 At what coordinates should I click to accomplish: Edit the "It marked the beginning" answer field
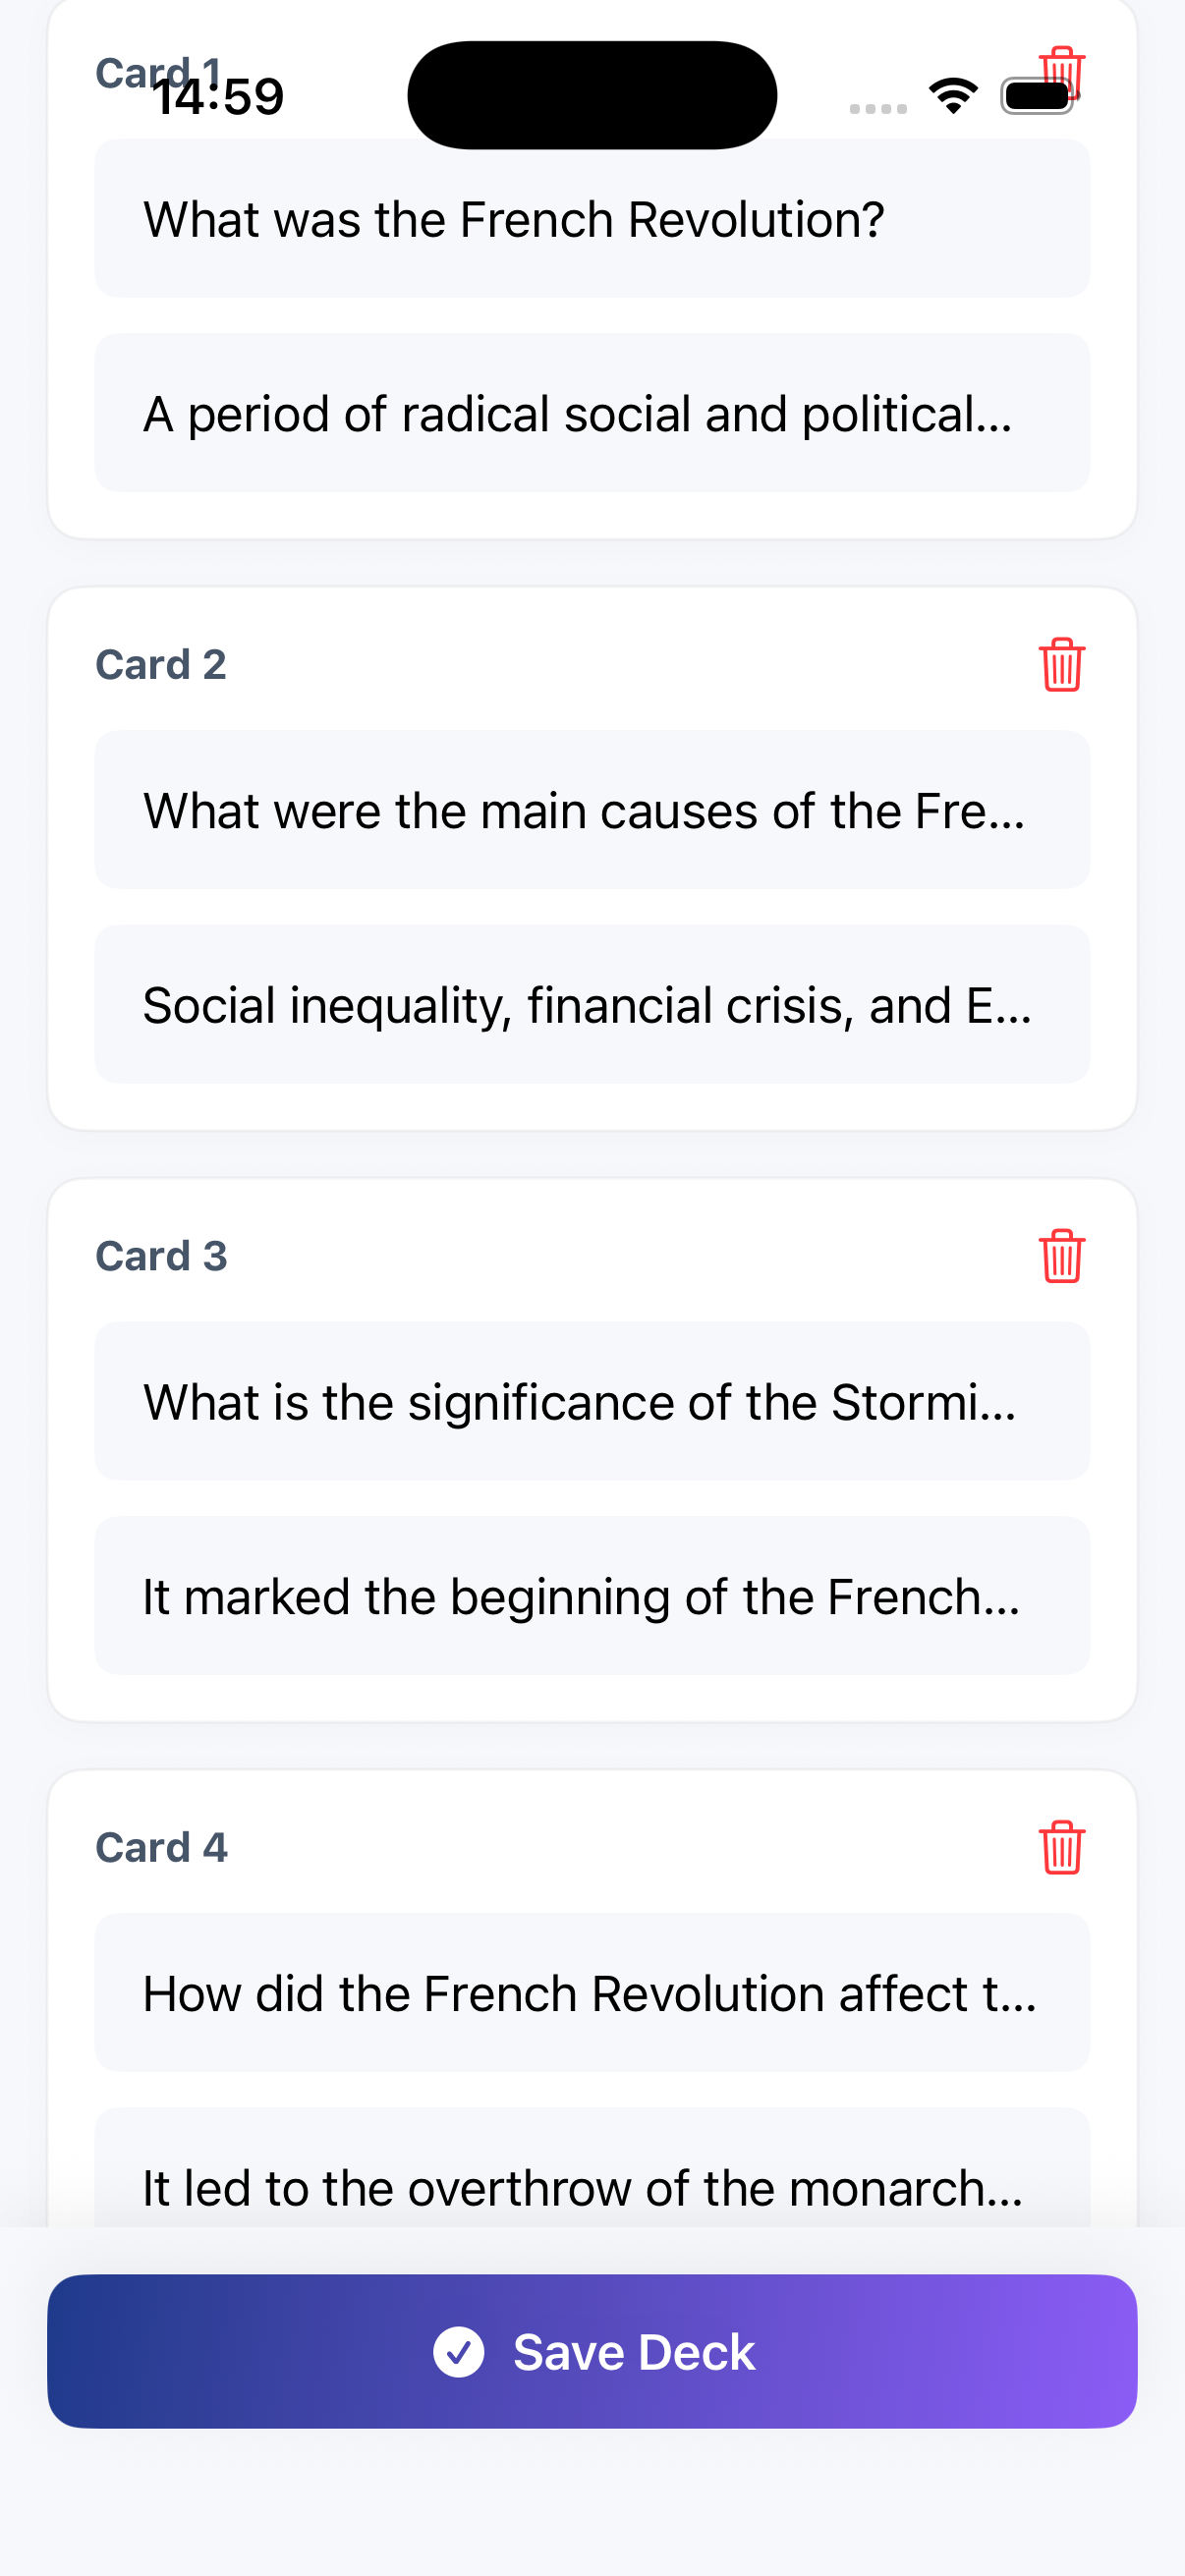592,1596
